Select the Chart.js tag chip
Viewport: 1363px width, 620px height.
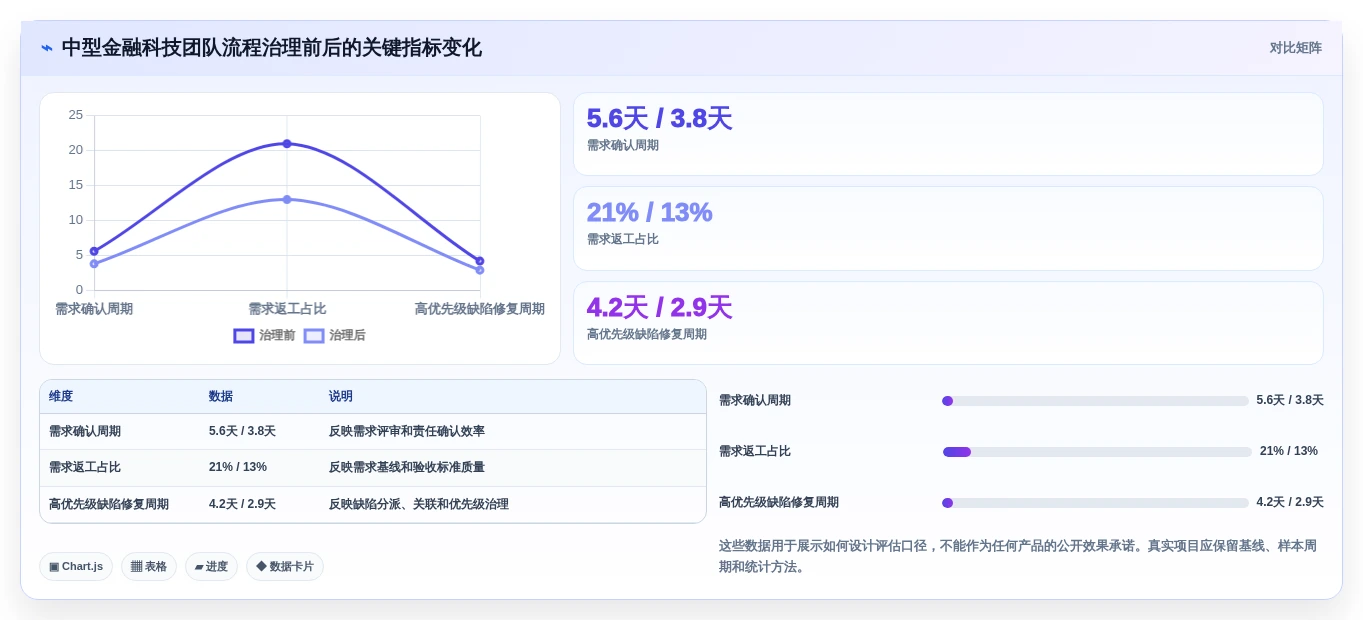click(76, 567)
